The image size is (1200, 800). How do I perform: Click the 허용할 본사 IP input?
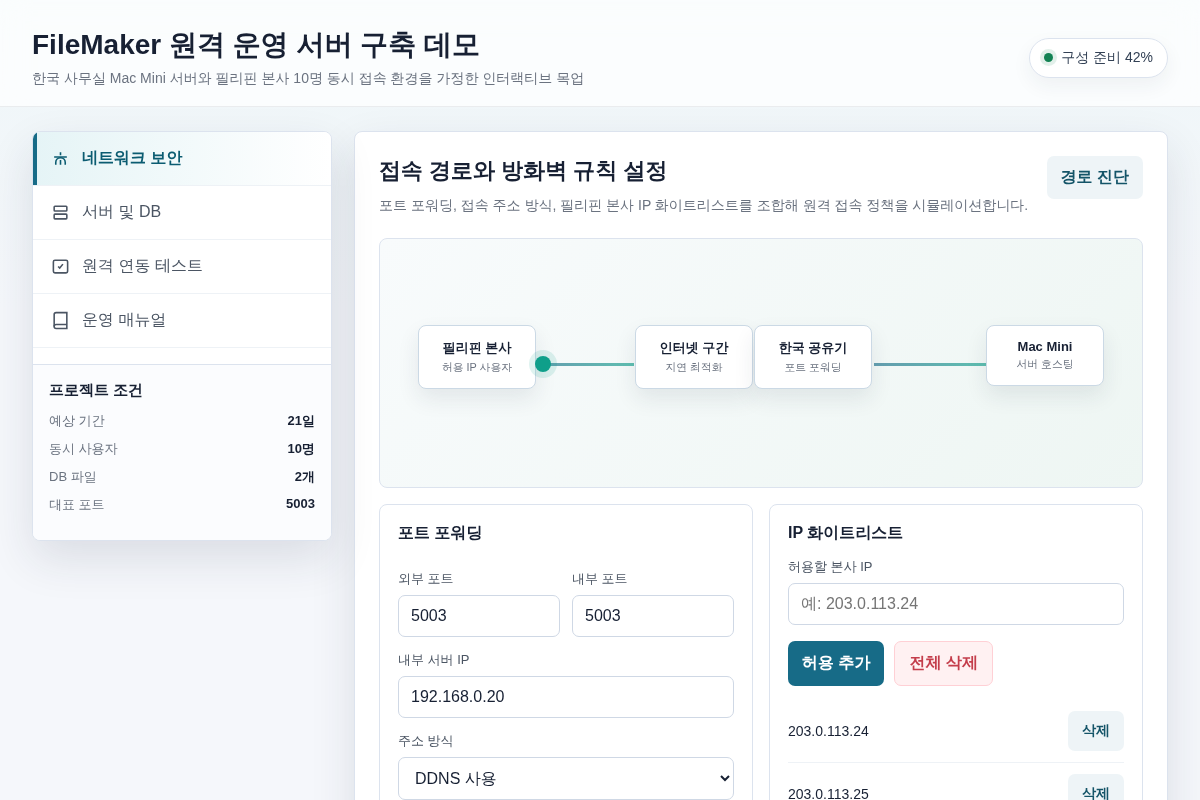[x=956, y=604]
